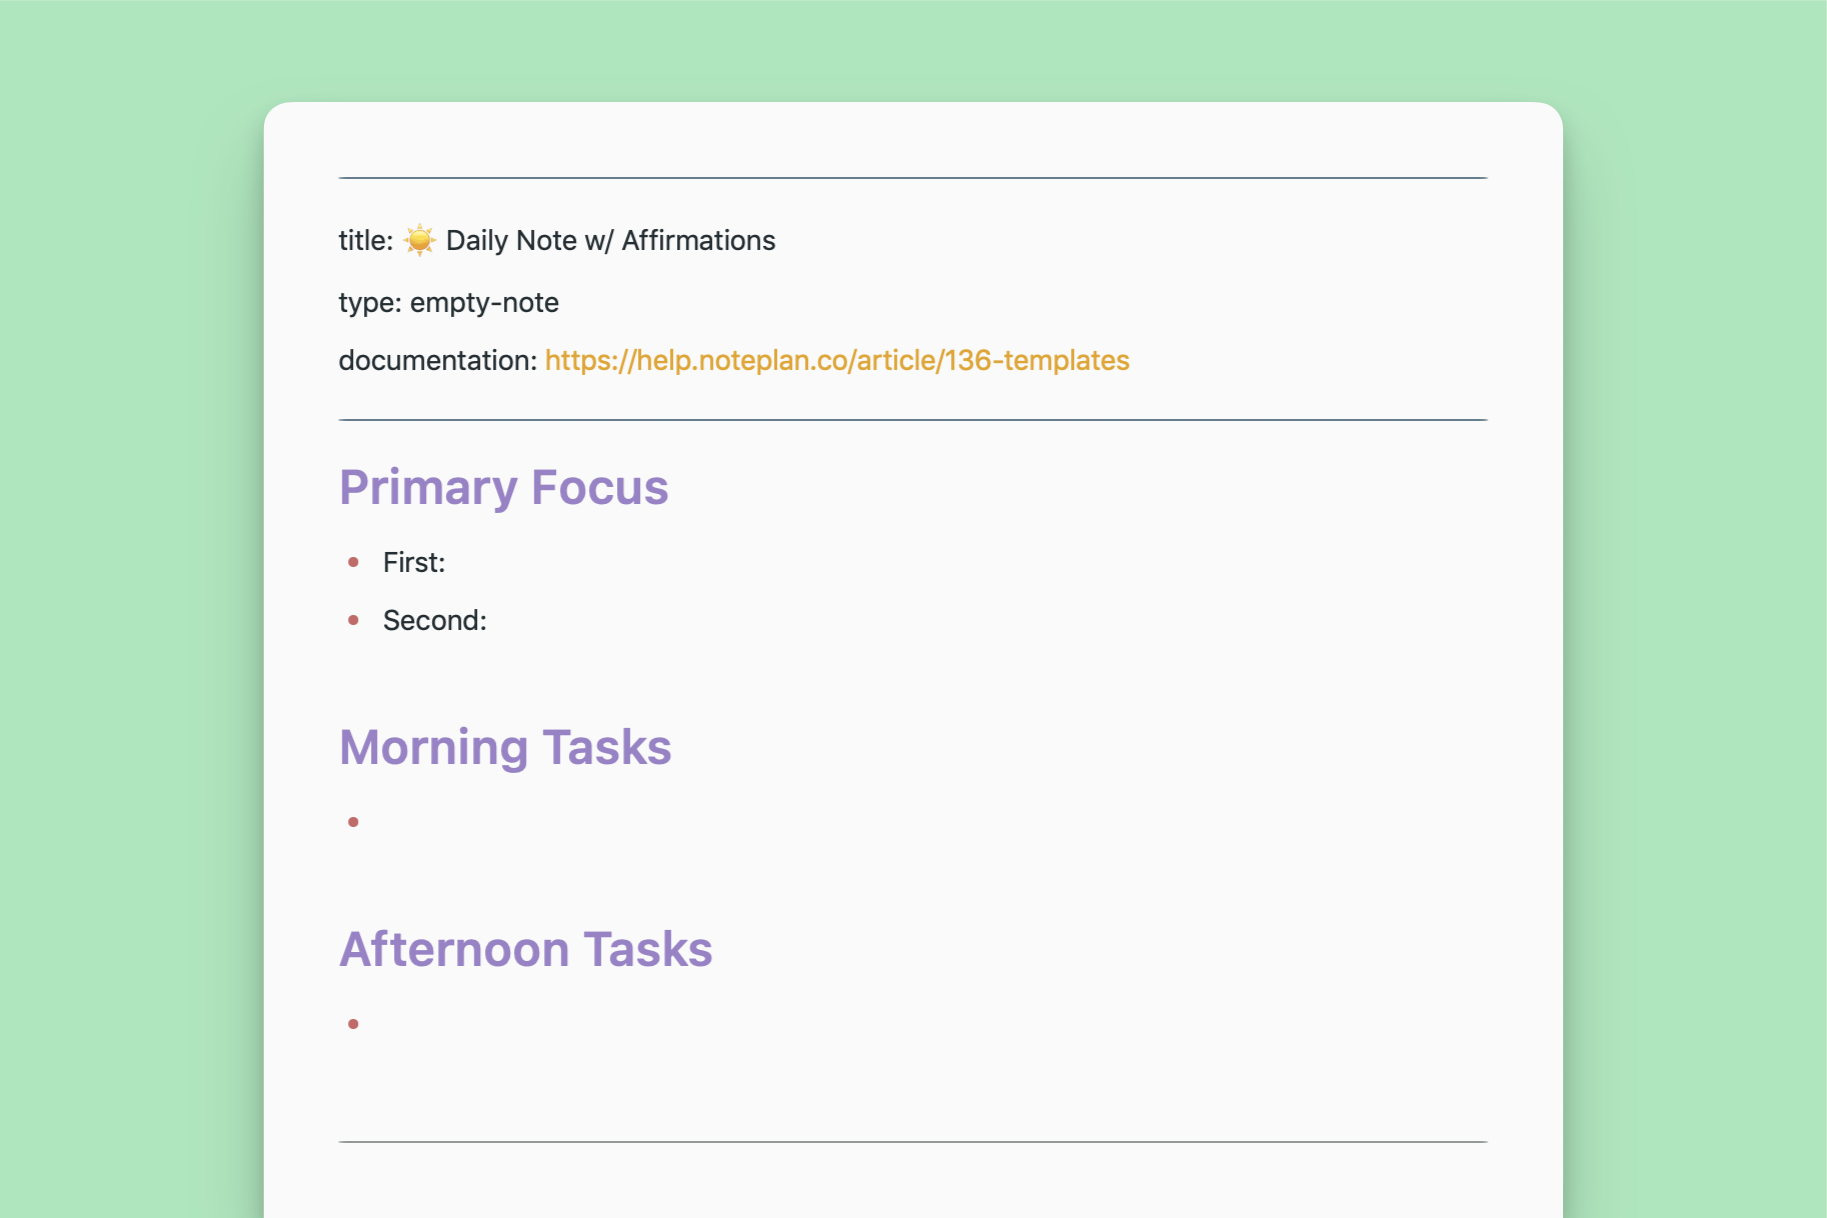
Task: Click the word "Affirmations" in the title
Action: [x=698, y=241]
